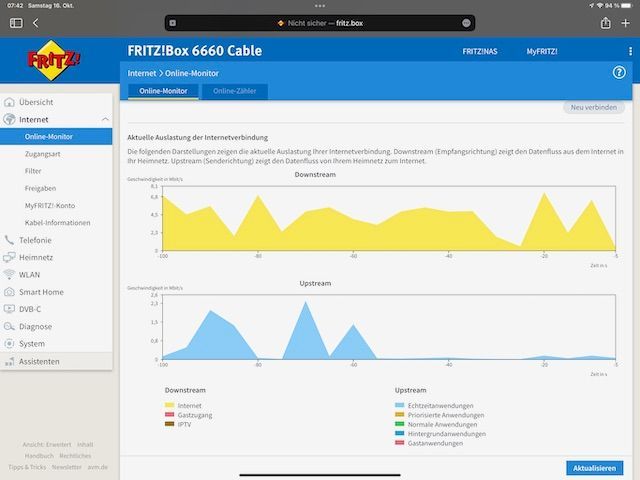Image resolution: width=640 pixels, height=480 pixels.
Task: Click the red Gastzugang legend swatch
Action: (169, 415)
